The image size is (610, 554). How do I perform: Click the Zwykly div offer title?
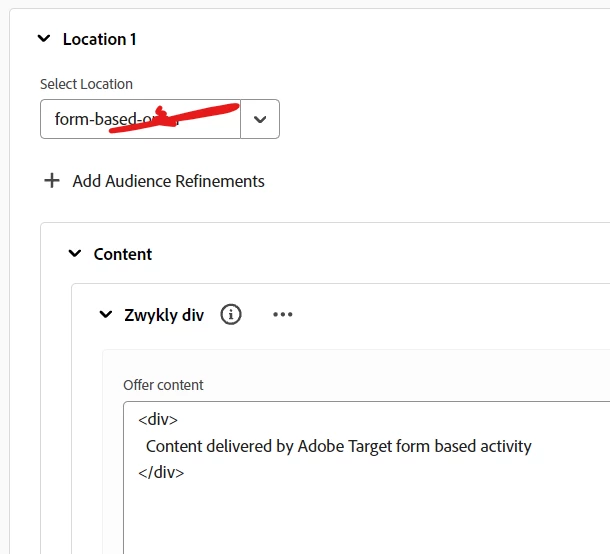pos(164,315)
